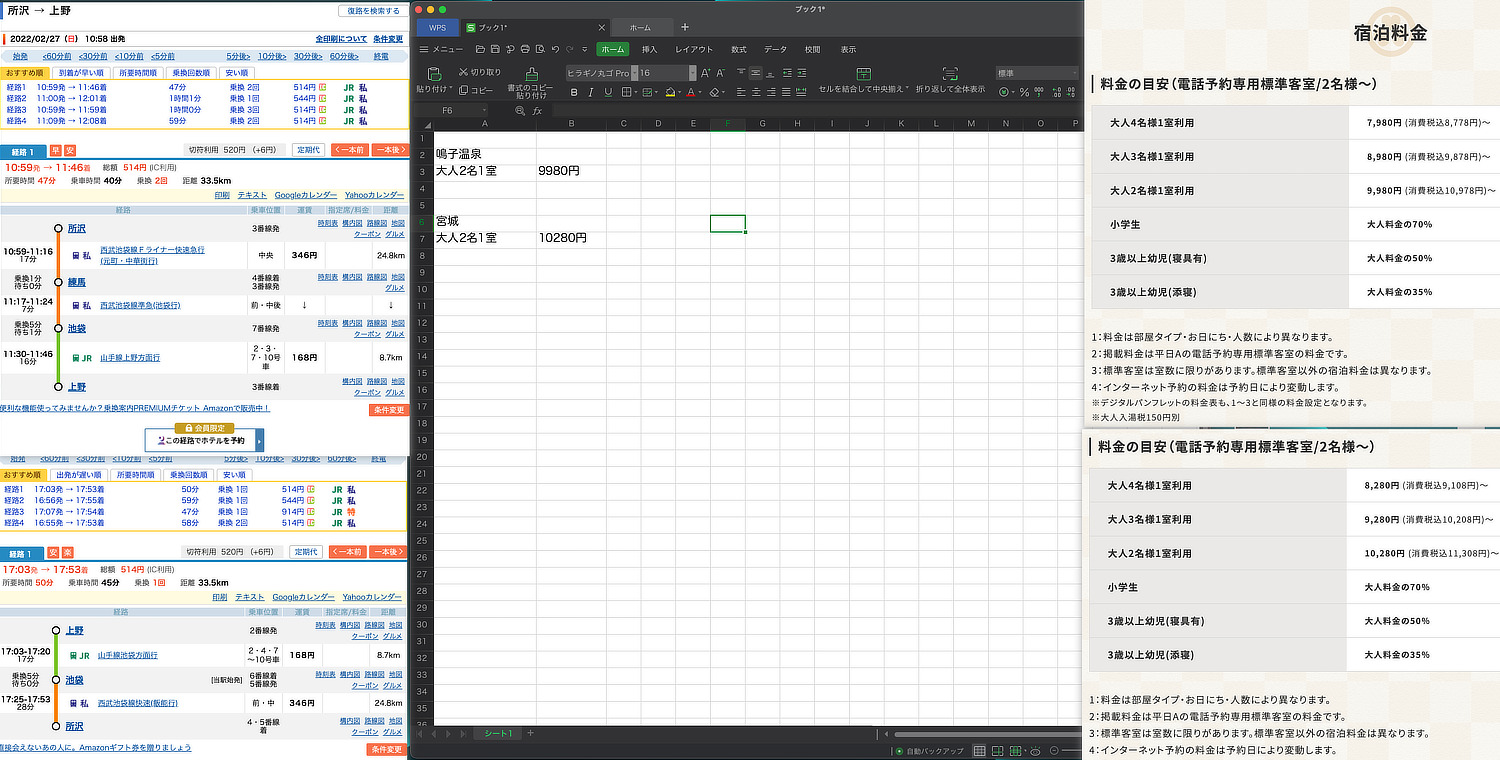This screenshot has height=760, width=1500.
Task: Click the Open folder icon in quick toolbar
Action: point(480,49)
